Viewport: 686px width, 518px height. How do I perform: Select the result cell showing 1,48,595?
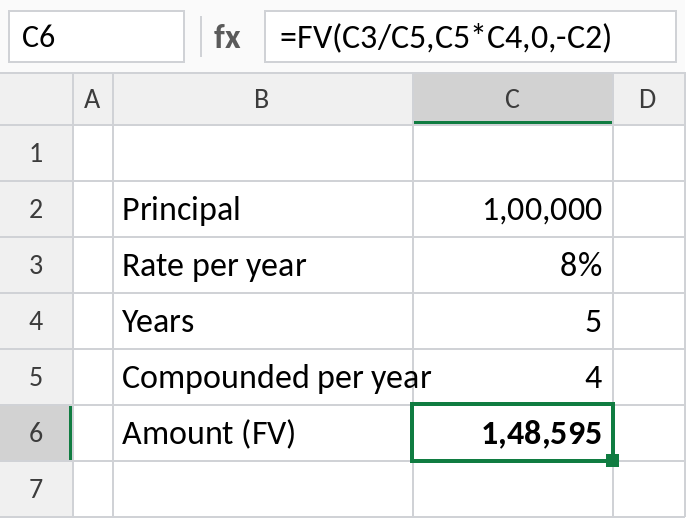(513, 433)
